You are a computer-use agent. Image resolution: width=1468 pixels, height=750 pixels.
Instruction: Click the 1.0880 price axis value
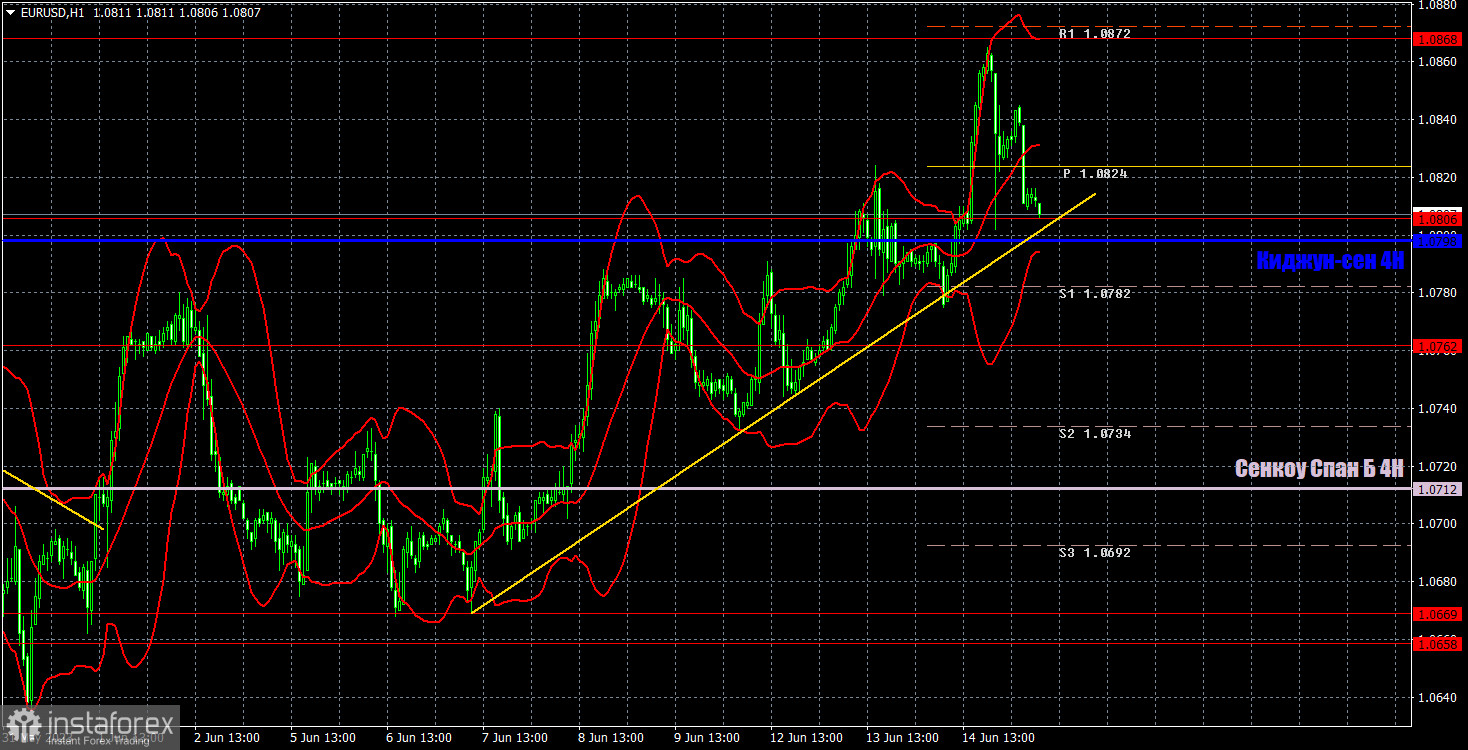1438,5
